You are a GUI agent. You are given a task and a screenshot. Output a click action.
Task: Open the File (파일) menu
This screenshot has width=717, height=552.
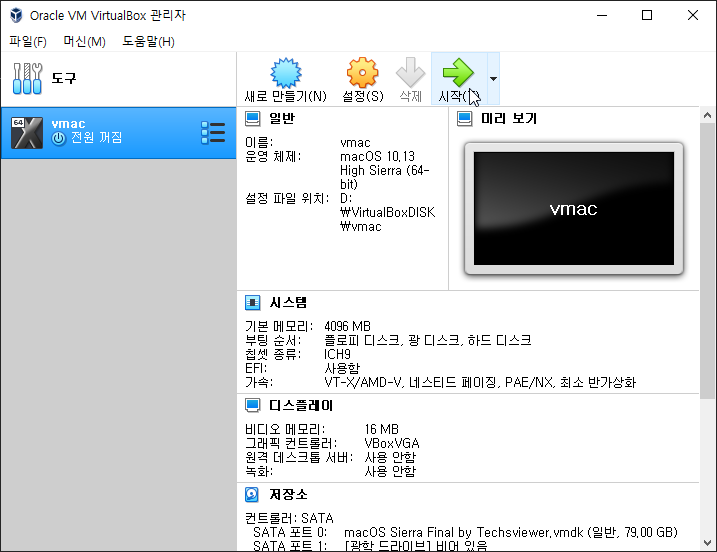tap(28, 42)
